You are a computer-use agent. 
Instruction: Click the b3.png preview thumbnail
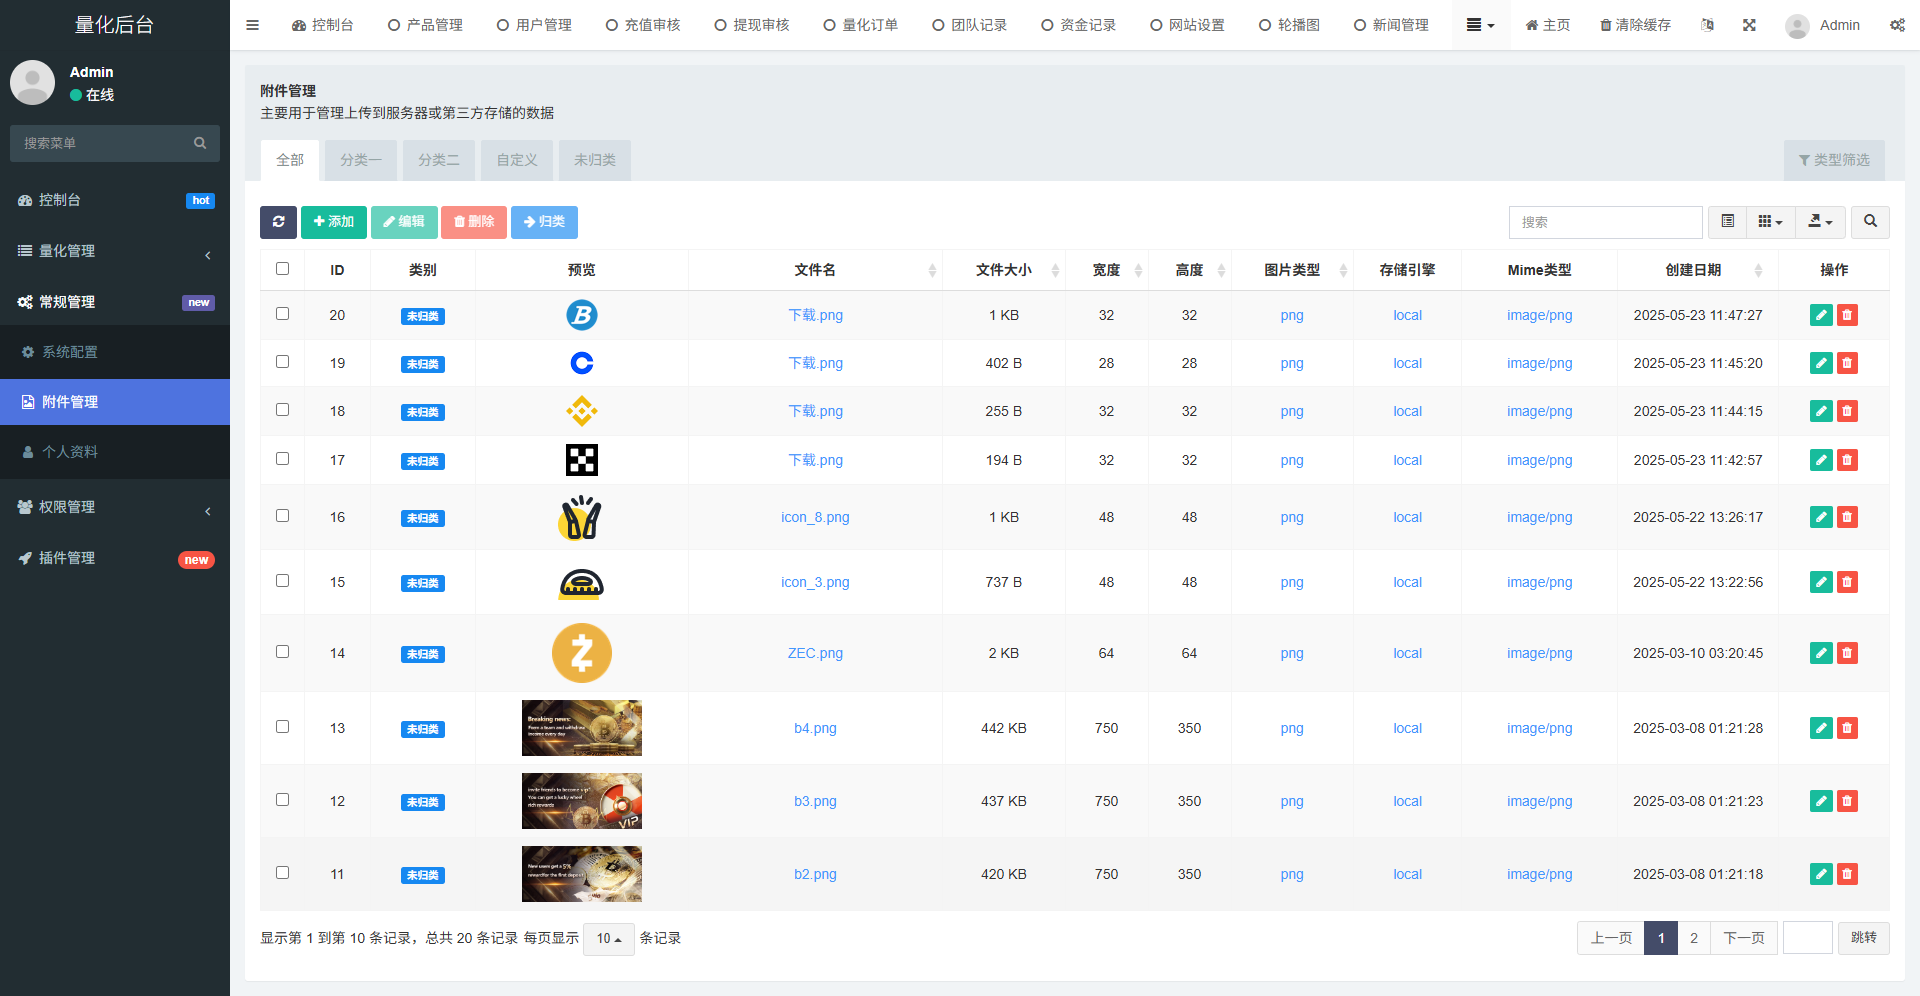pos(581,801)
